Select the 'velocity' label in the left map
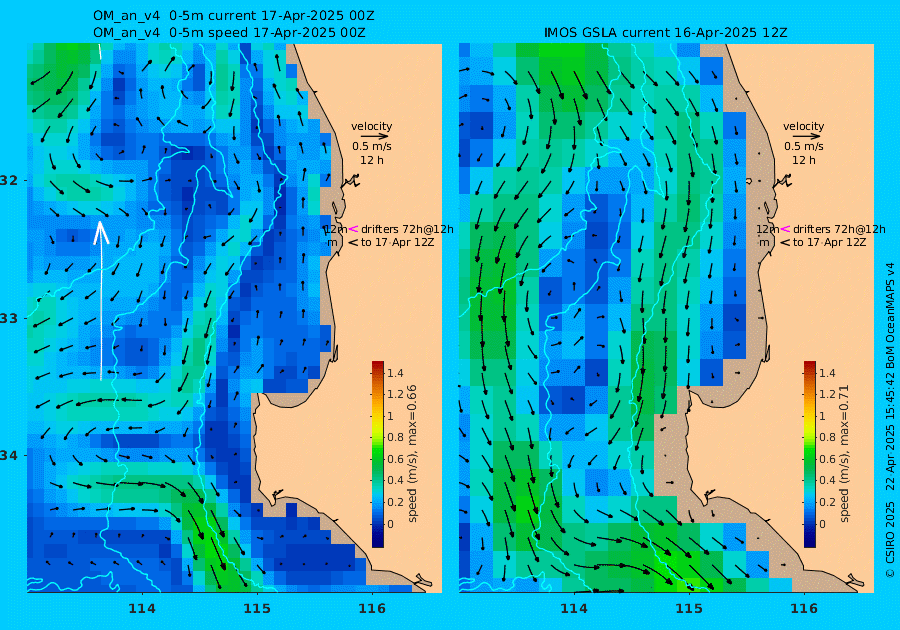Viewport: 900px width, 630px height. [x=371, y=126]
